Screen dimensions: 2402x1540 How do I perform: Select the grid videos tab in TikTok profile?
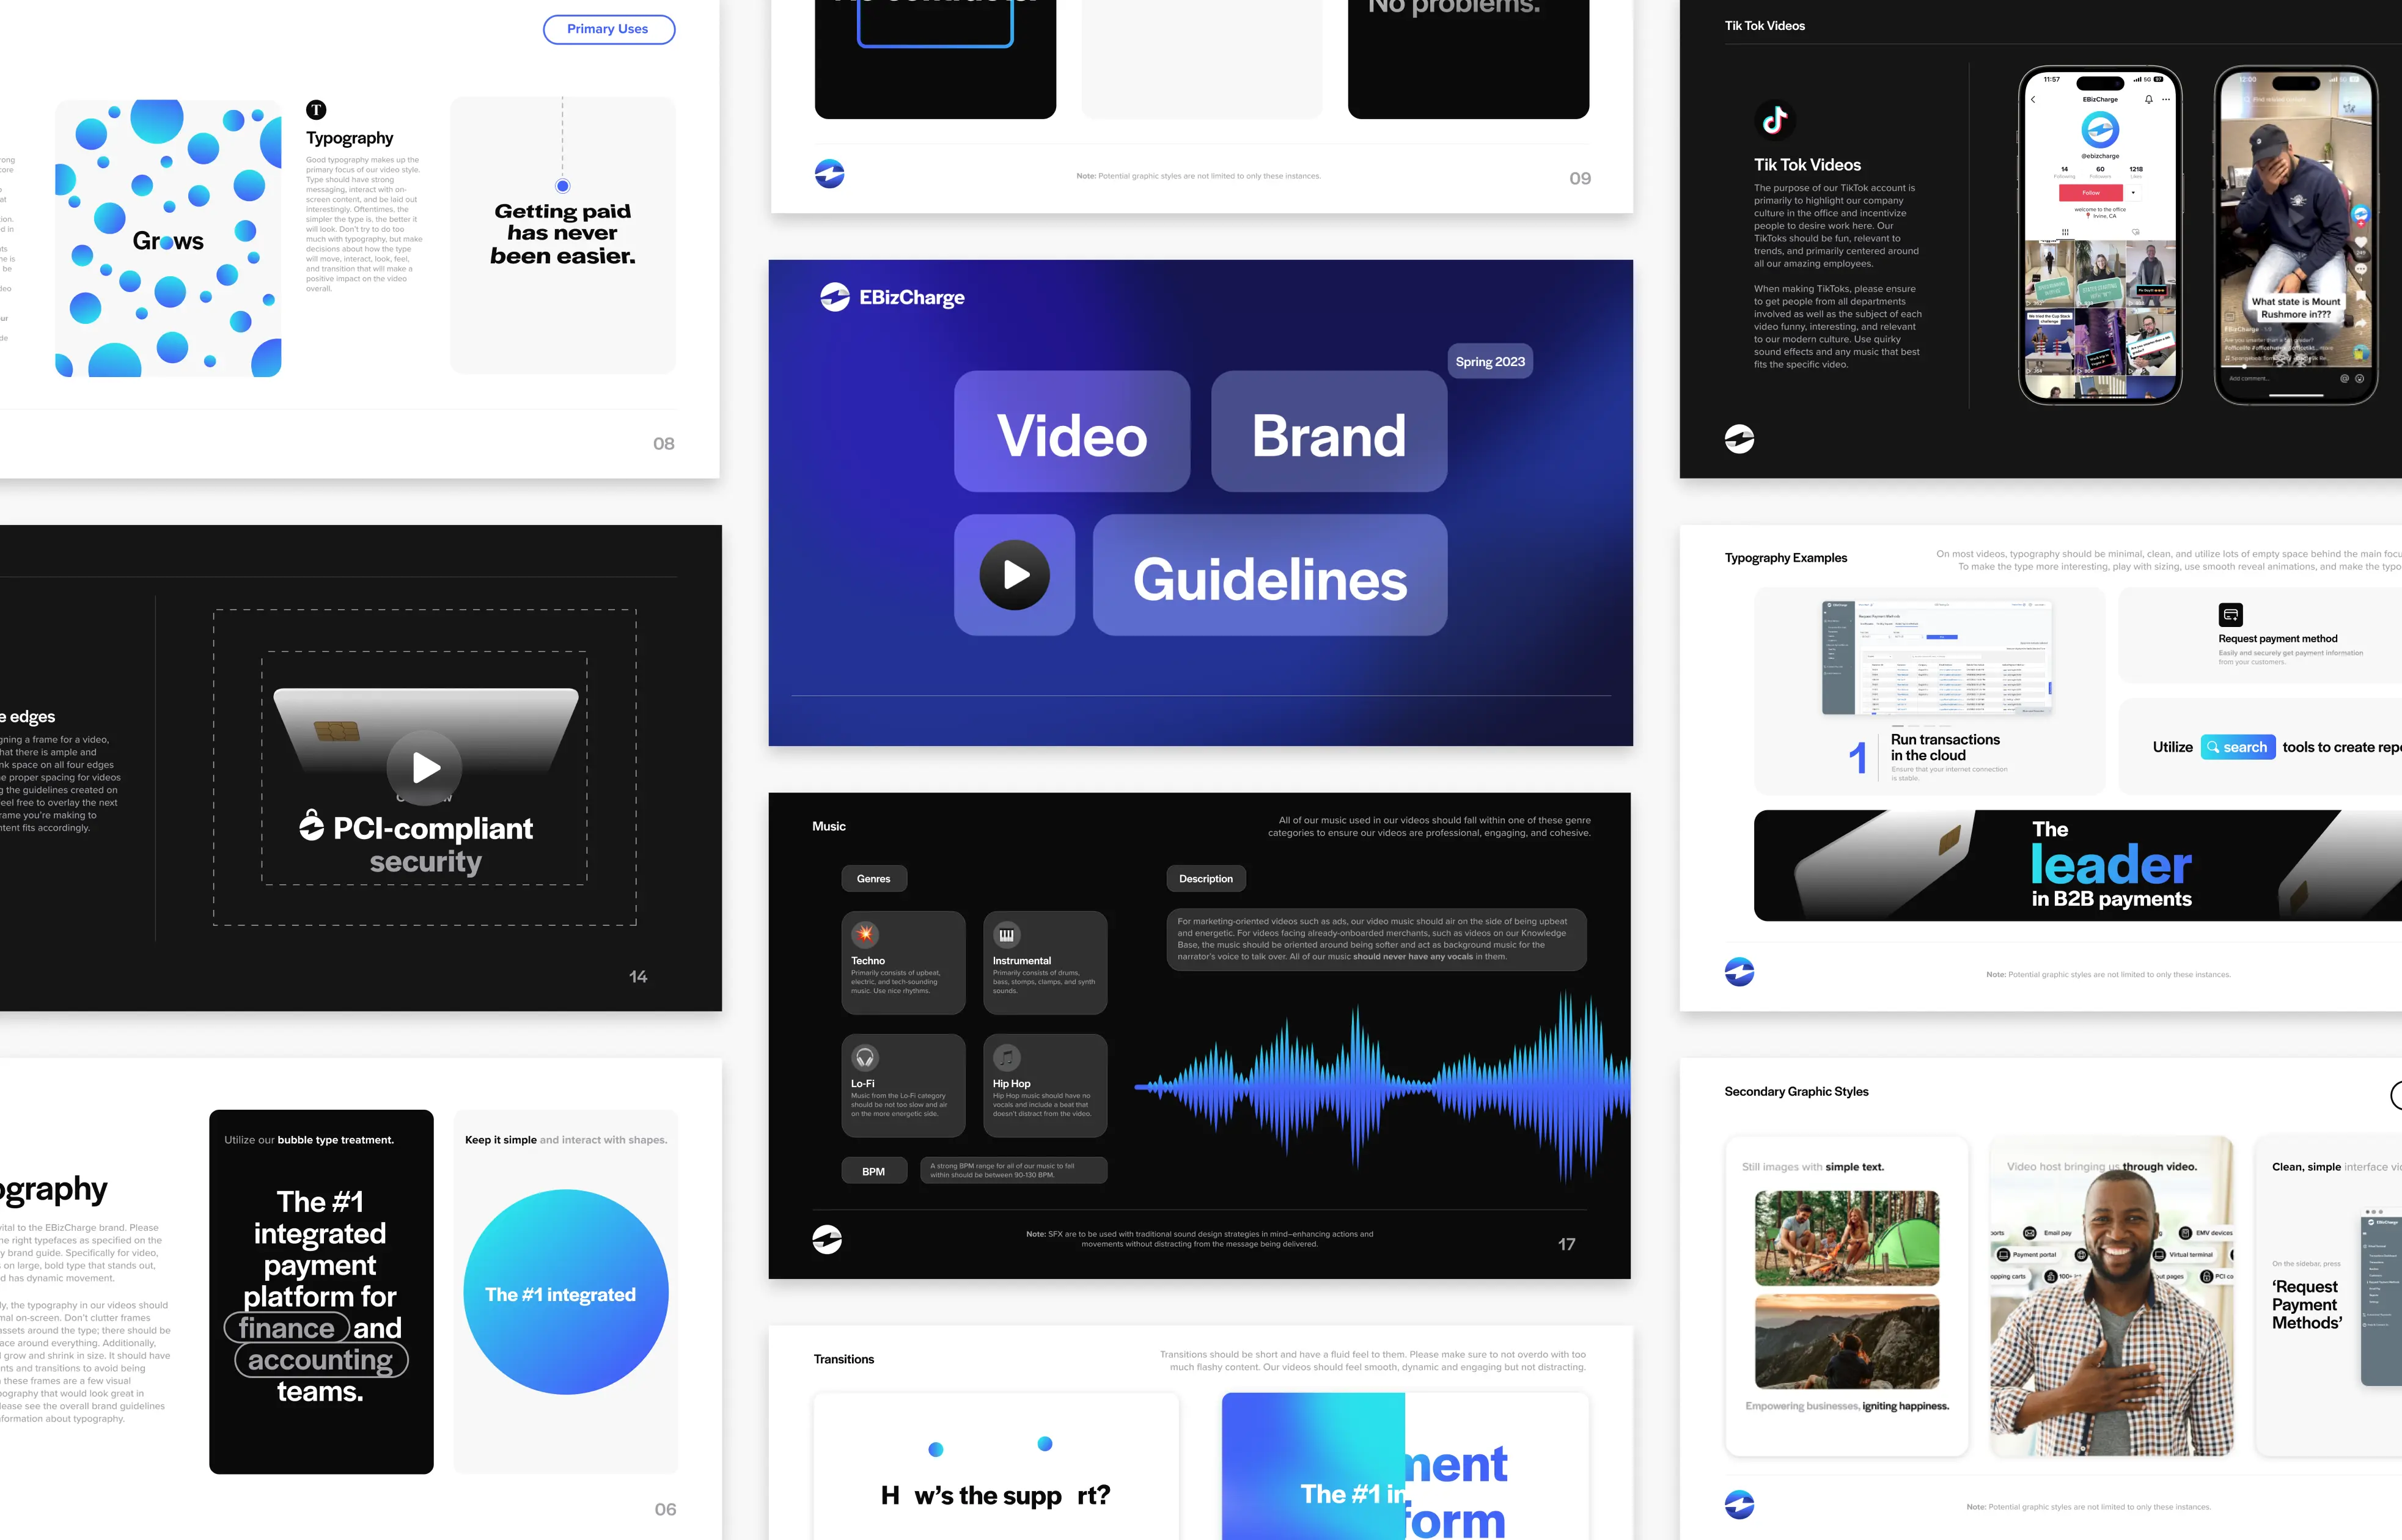(2065, 232)
